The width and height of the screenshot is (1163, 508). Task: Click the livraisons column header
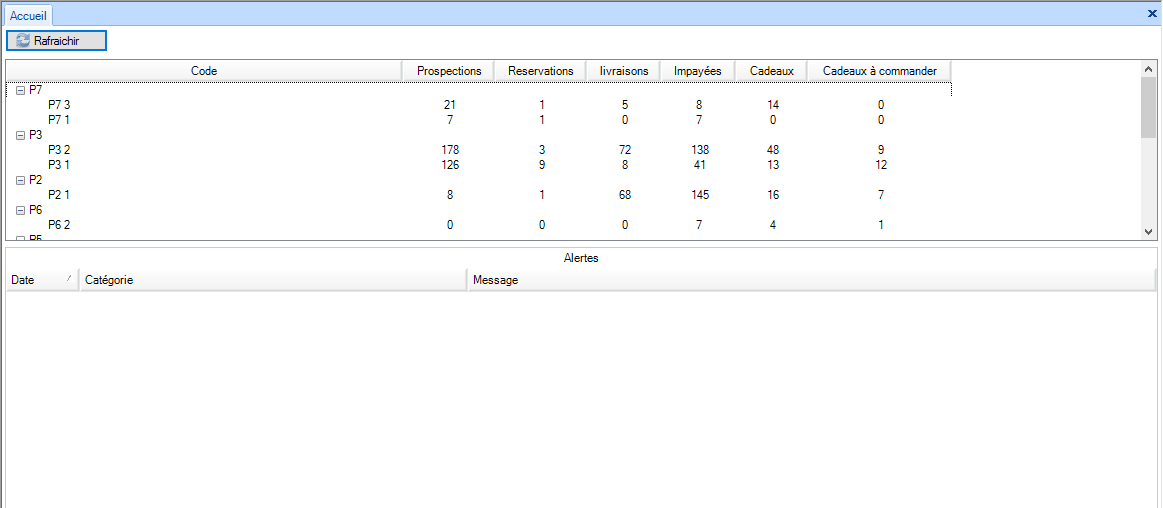pos(623,71)
